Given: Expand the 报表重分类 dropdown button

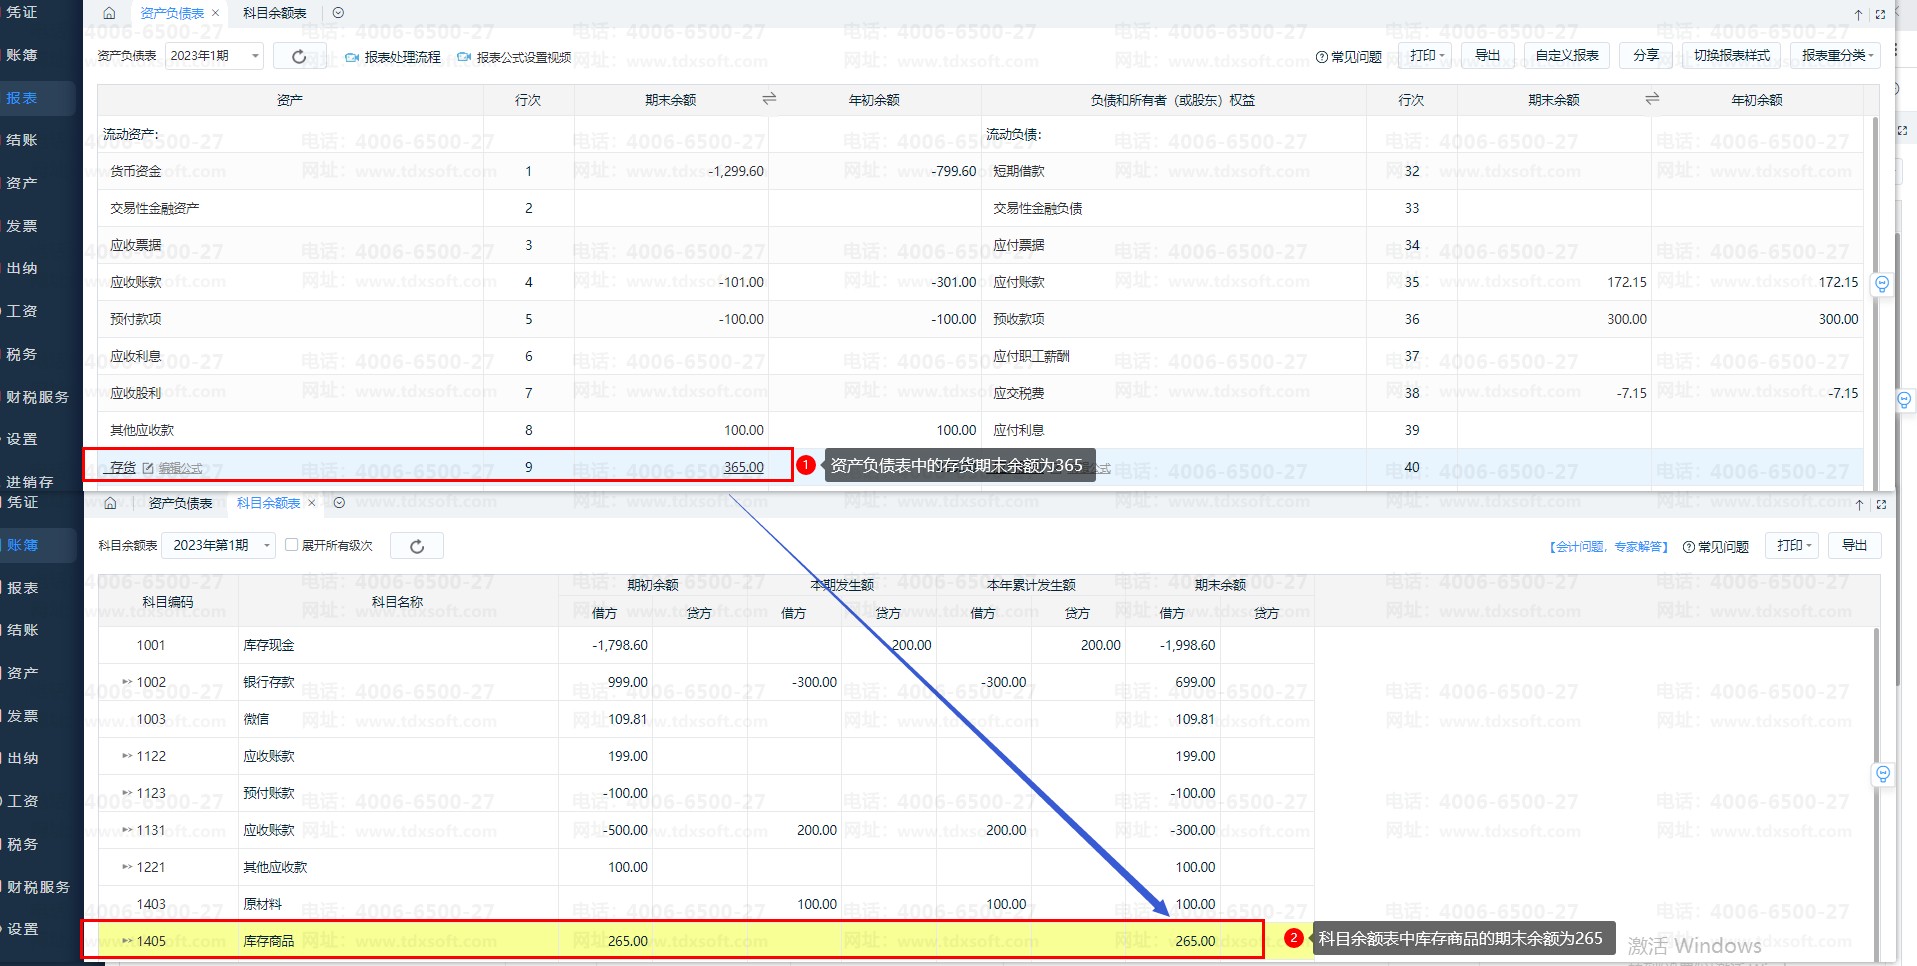Looking at the screenshot, I should [x=1836, y=55].
